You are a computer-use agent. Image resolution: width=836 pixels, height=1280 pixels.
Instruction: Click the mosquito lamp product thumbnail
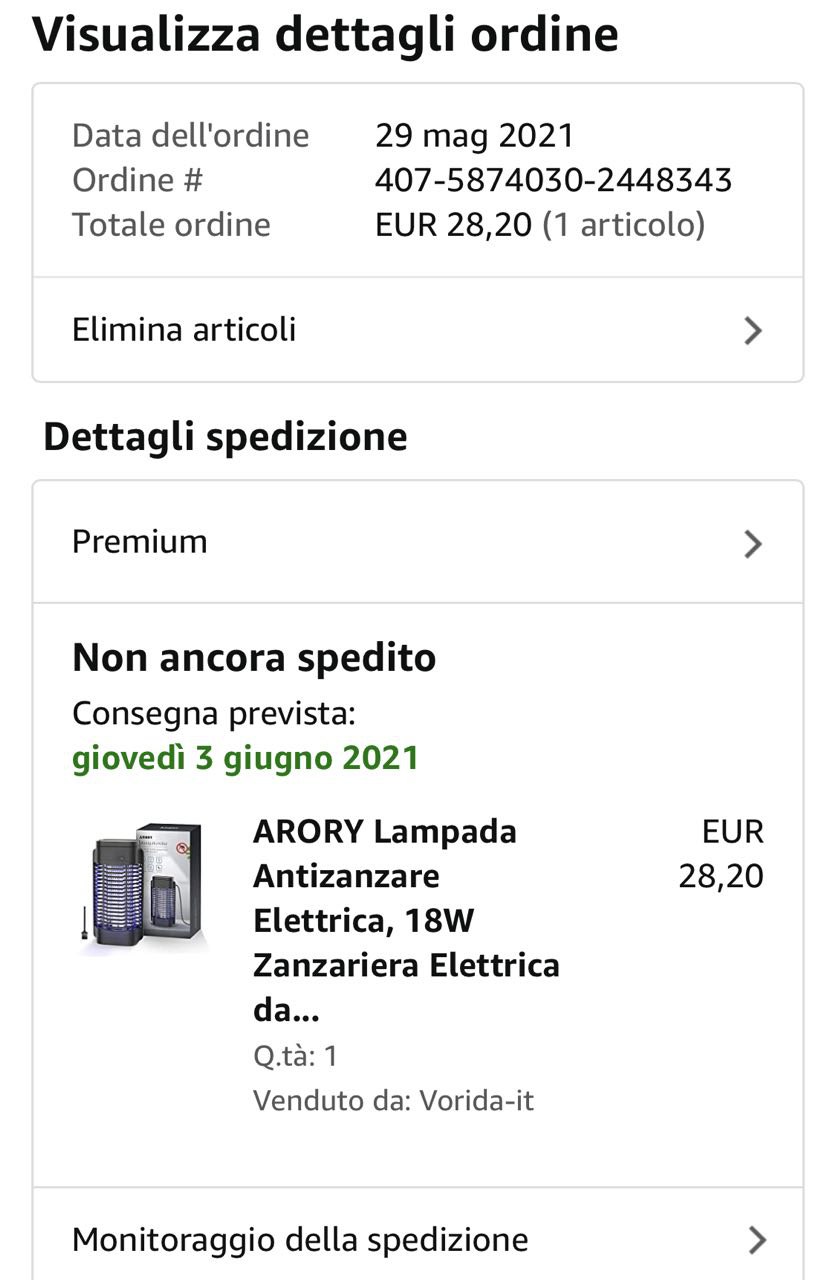tap(140, 888)
